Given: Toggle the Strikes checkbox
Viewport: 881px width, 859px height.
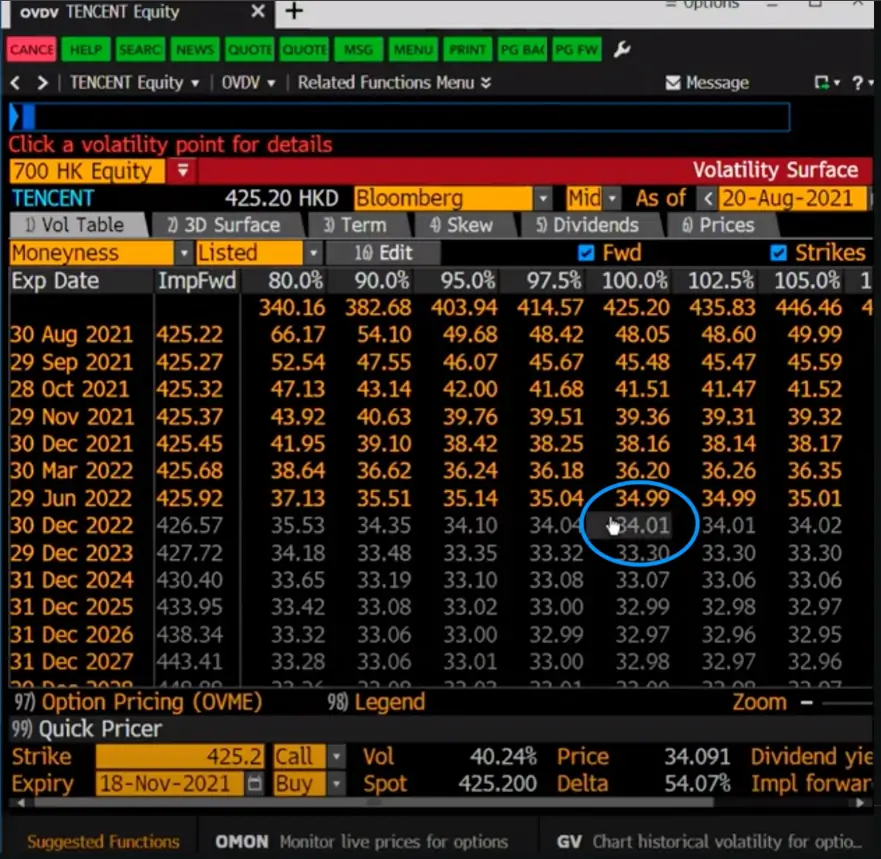Looking at the screenshot, I should (x=778, y=253).
